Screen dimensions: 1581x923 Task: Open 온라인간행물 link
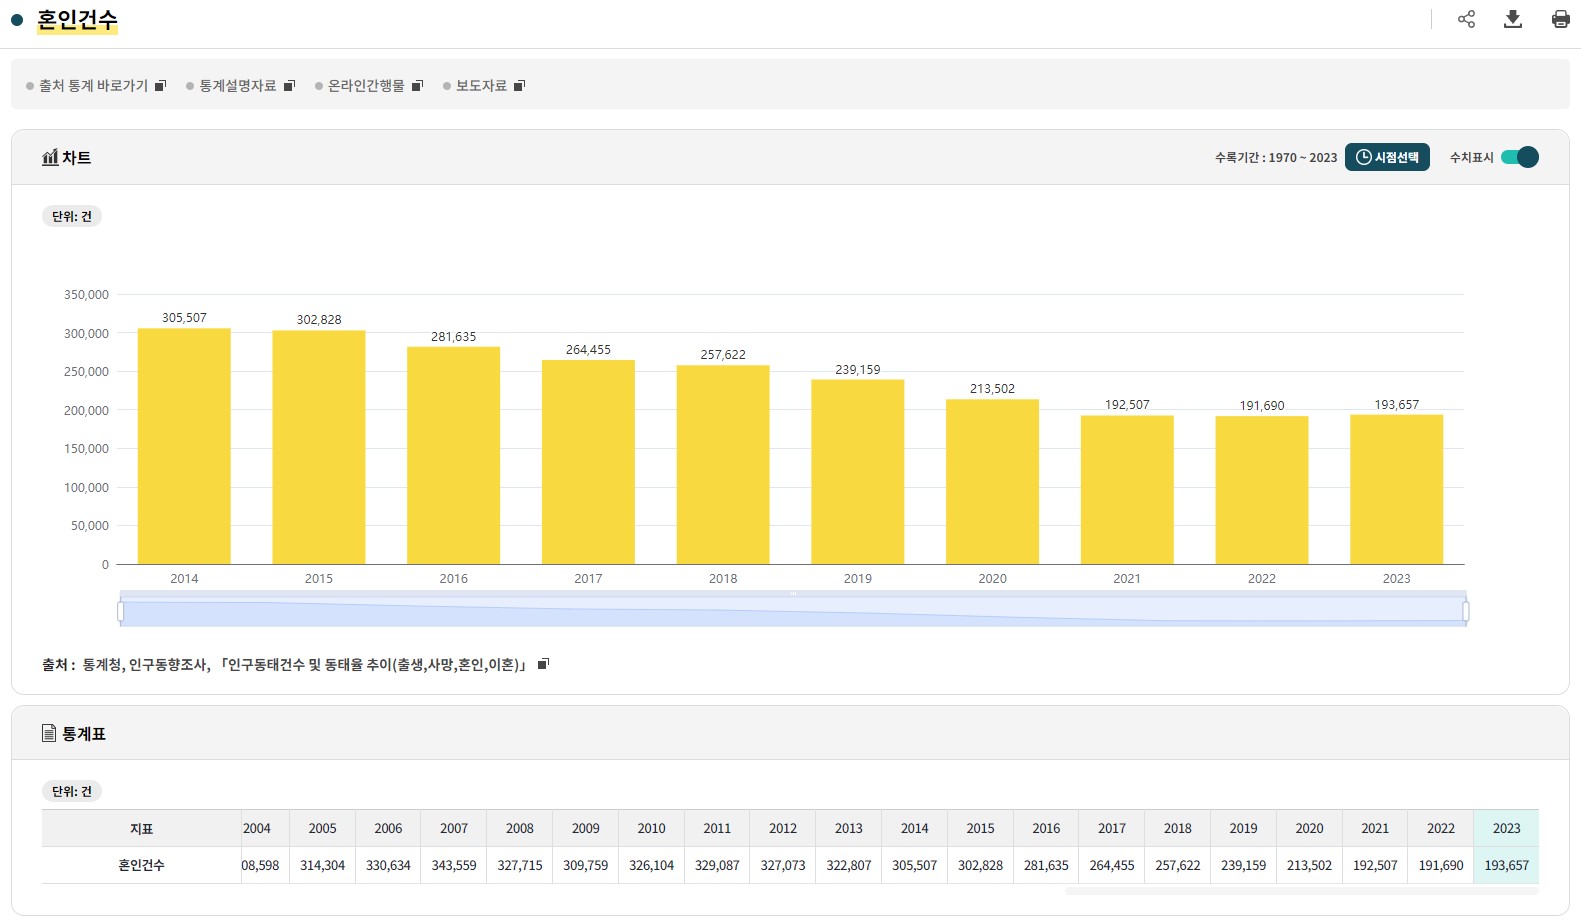point(366,86)
